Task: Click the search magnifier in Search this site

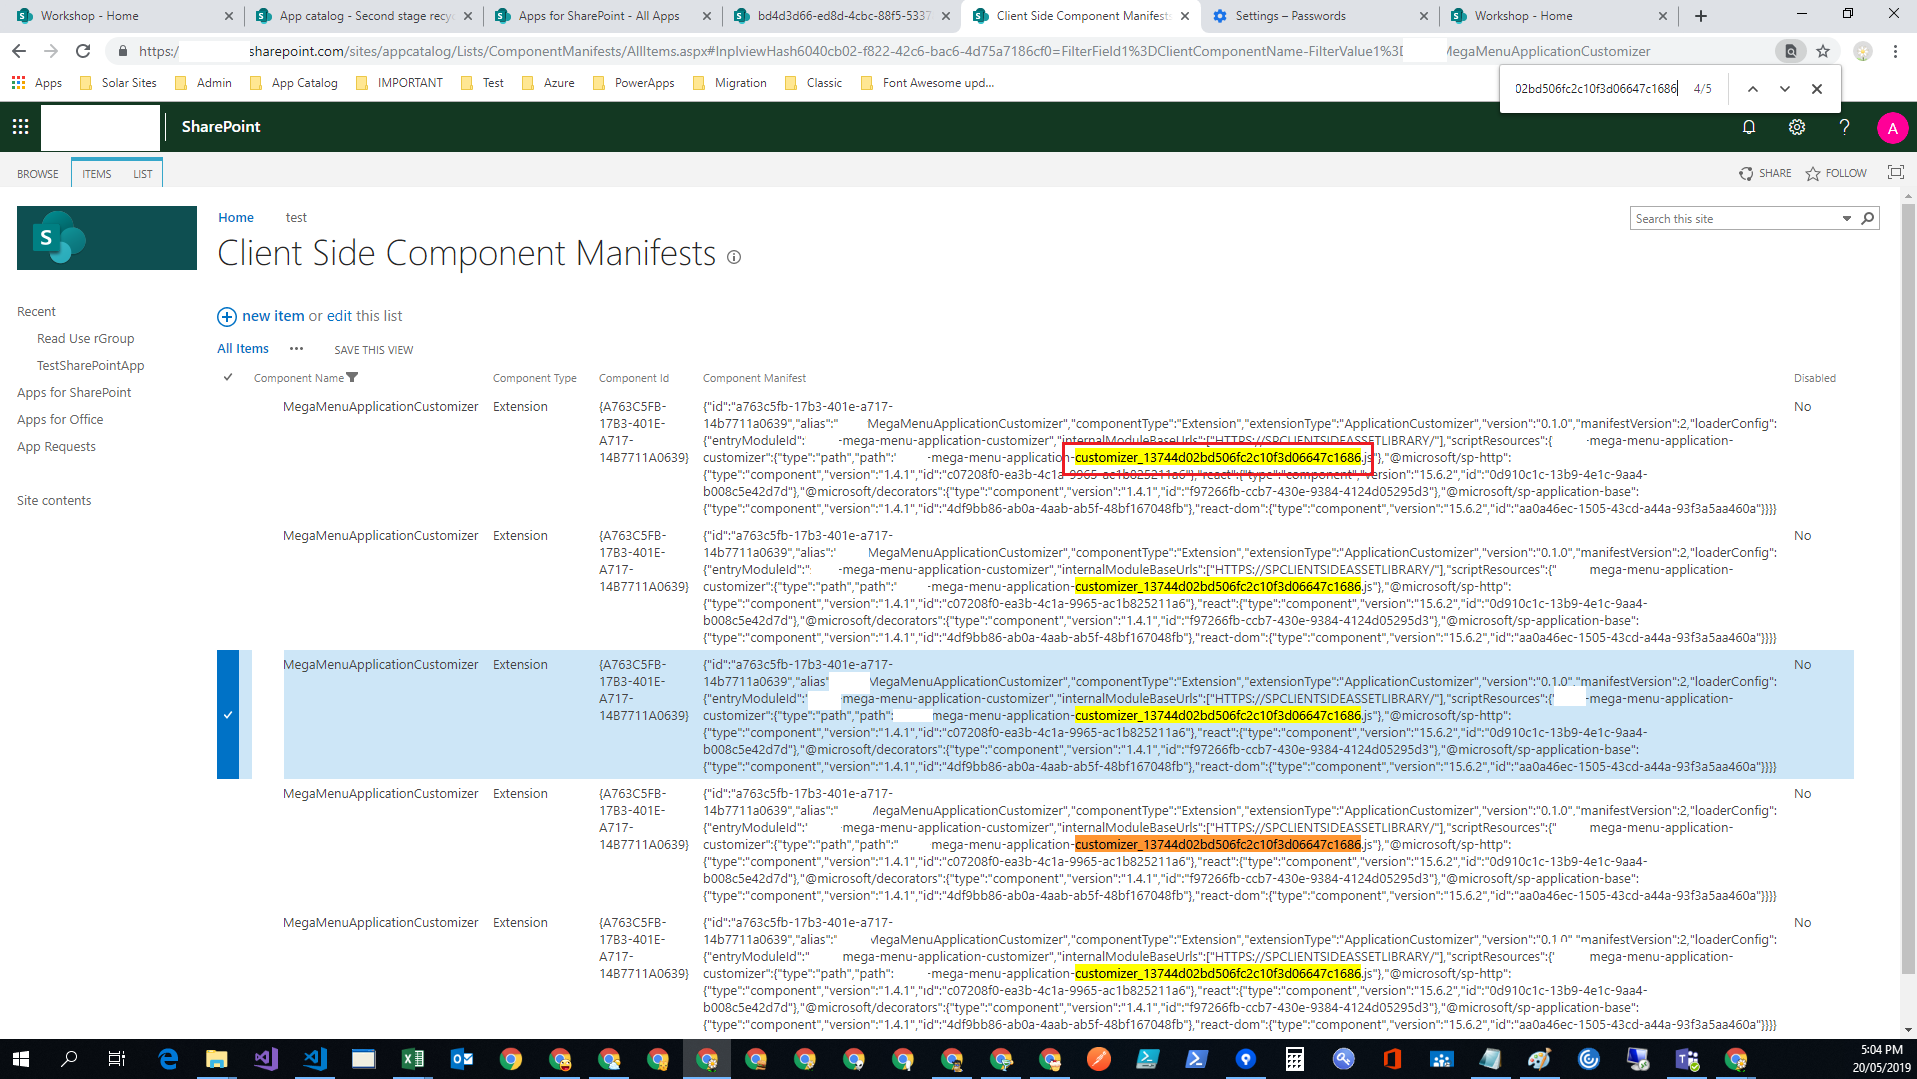Action: 1867,218
